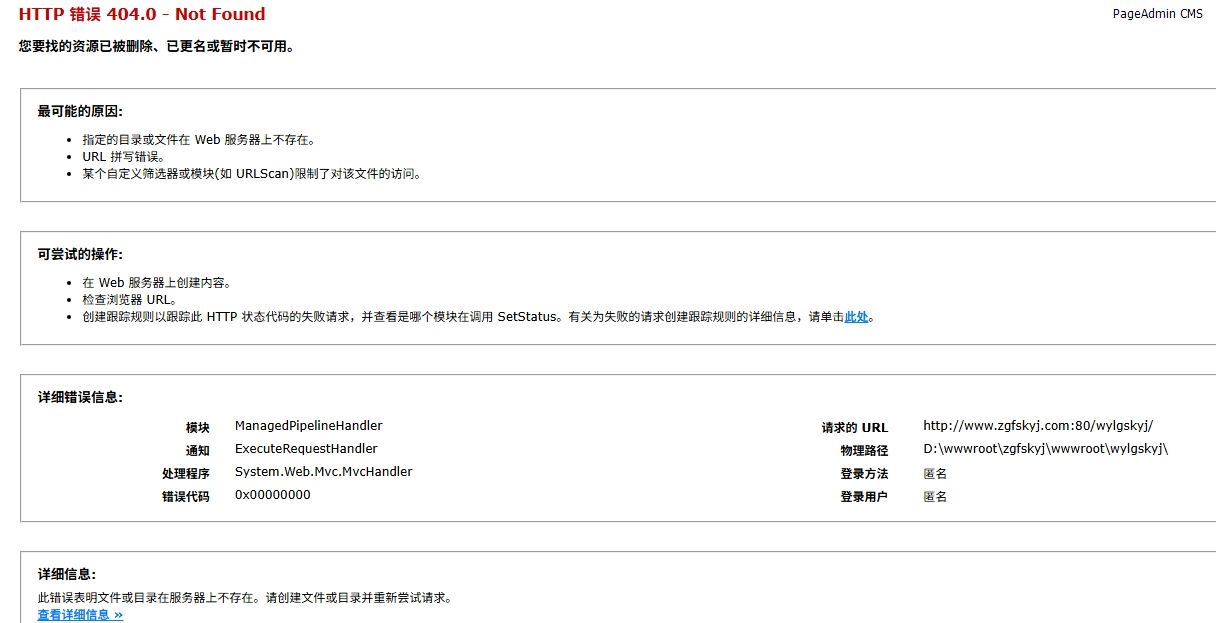Click the PageAdmin CMS label
Screen dimensions: 1216x623
(1157, 14)
